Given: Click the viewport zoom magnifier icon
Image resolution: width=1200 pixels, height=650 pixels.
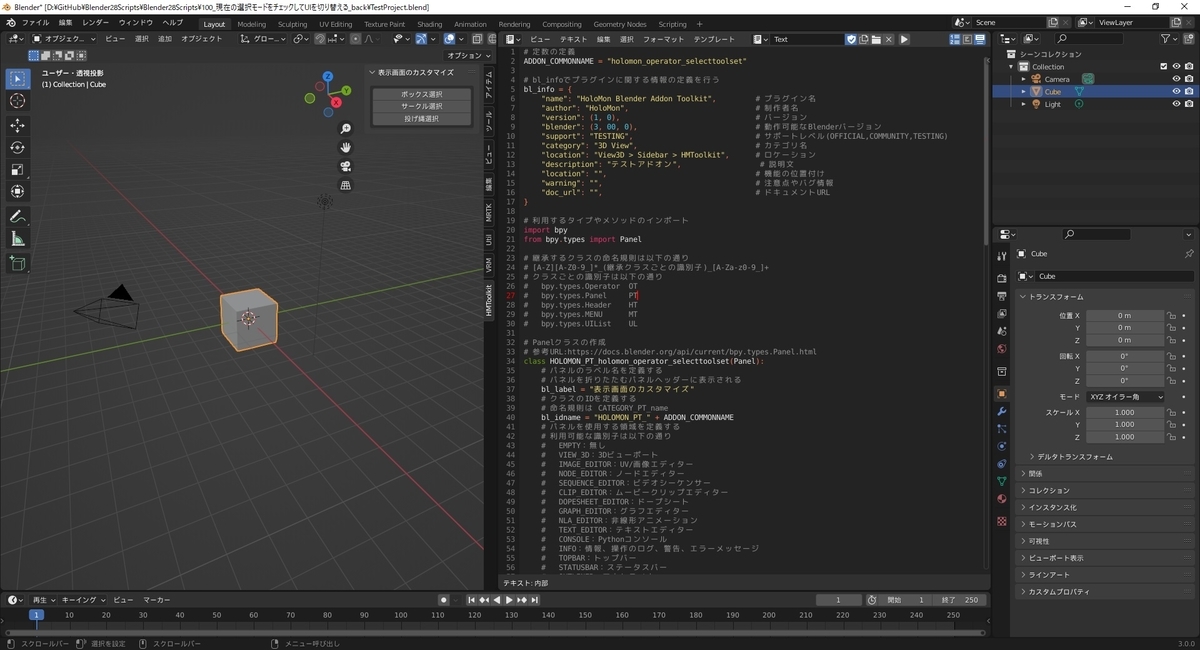Looking at the screenshot, I should (x=346, y=128).
